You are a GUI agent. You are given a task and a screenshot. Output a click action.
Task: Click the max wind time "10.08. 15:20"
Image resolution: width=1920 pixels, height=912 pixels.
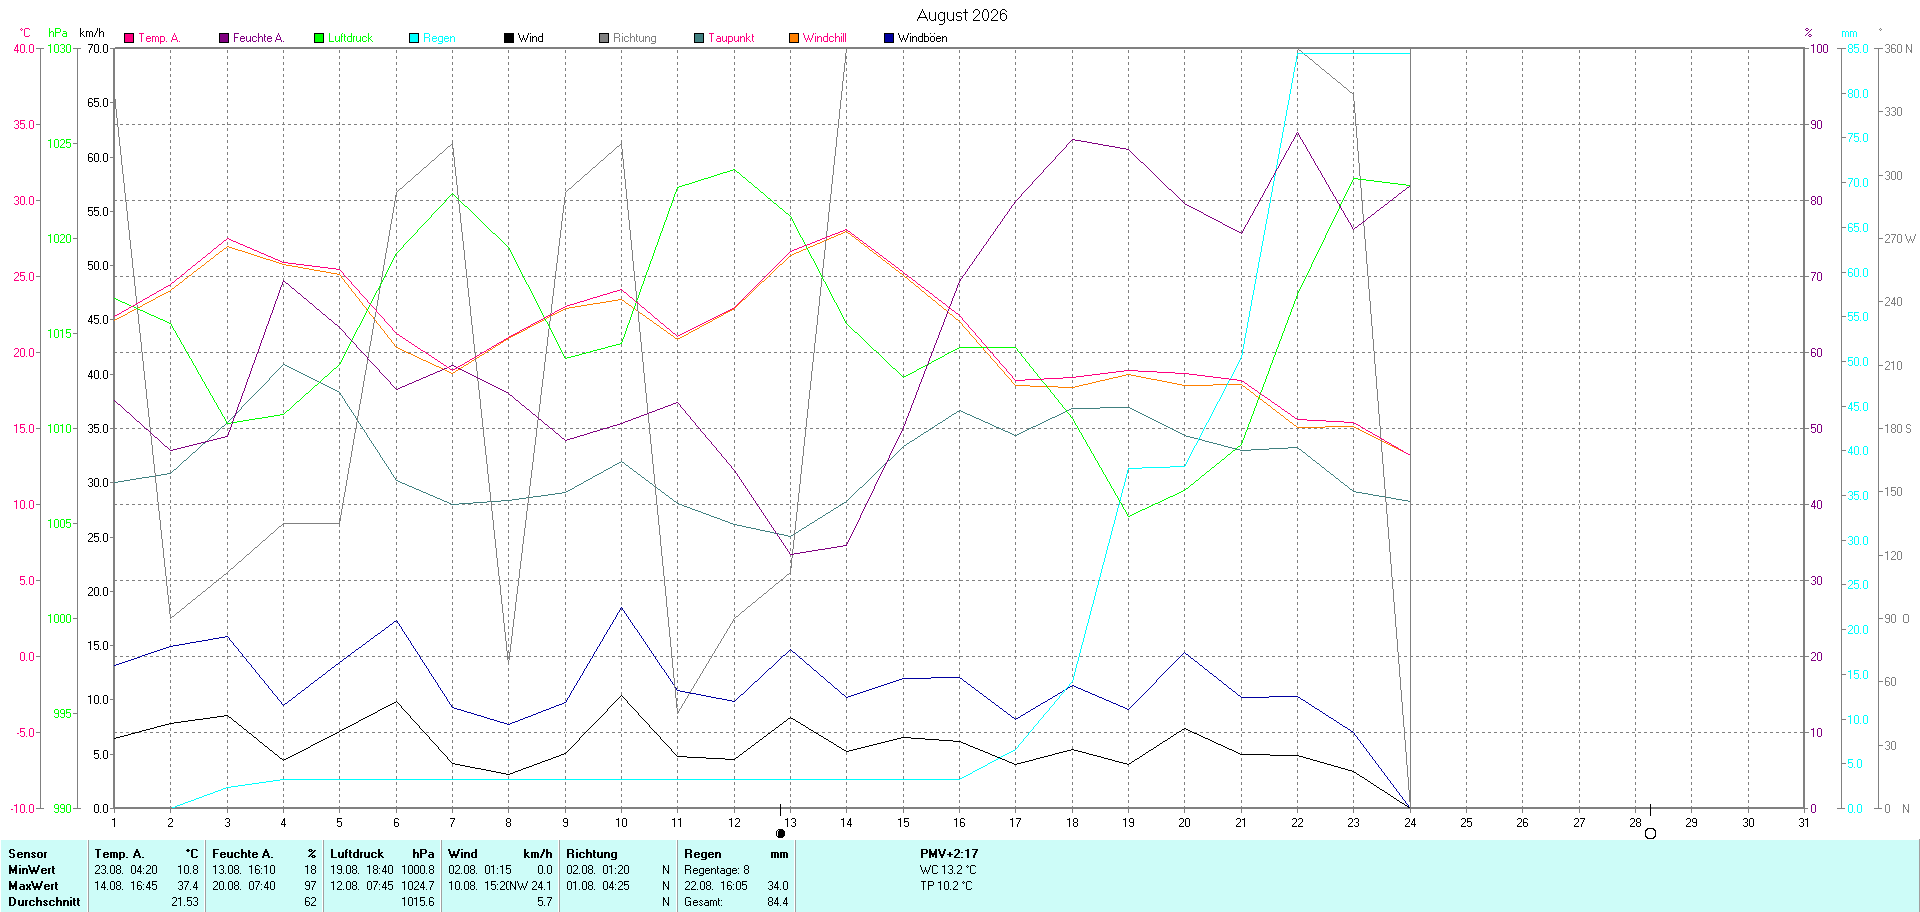tap(480, 886)
